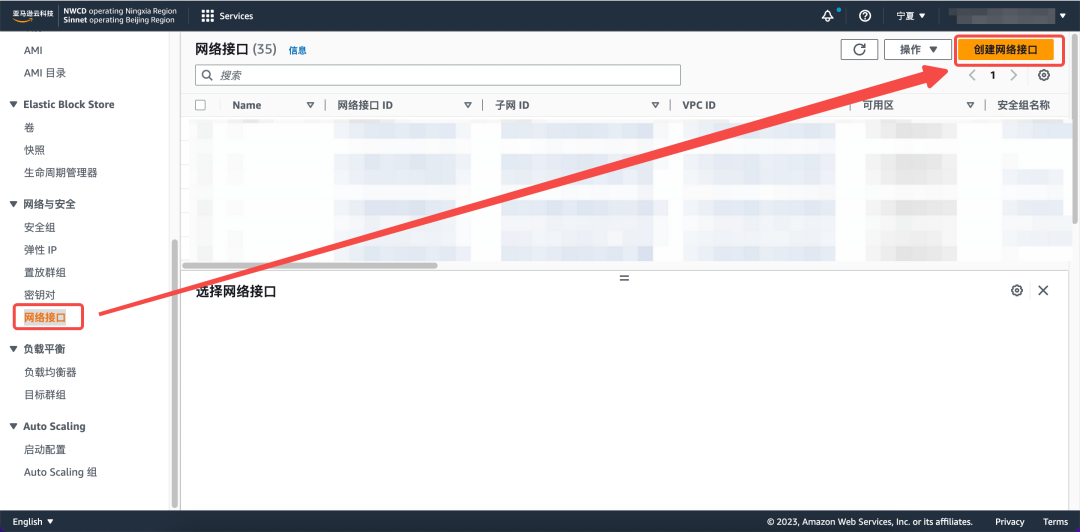
Task: Go to next page arrow
Action: [x=1014, y=75]
